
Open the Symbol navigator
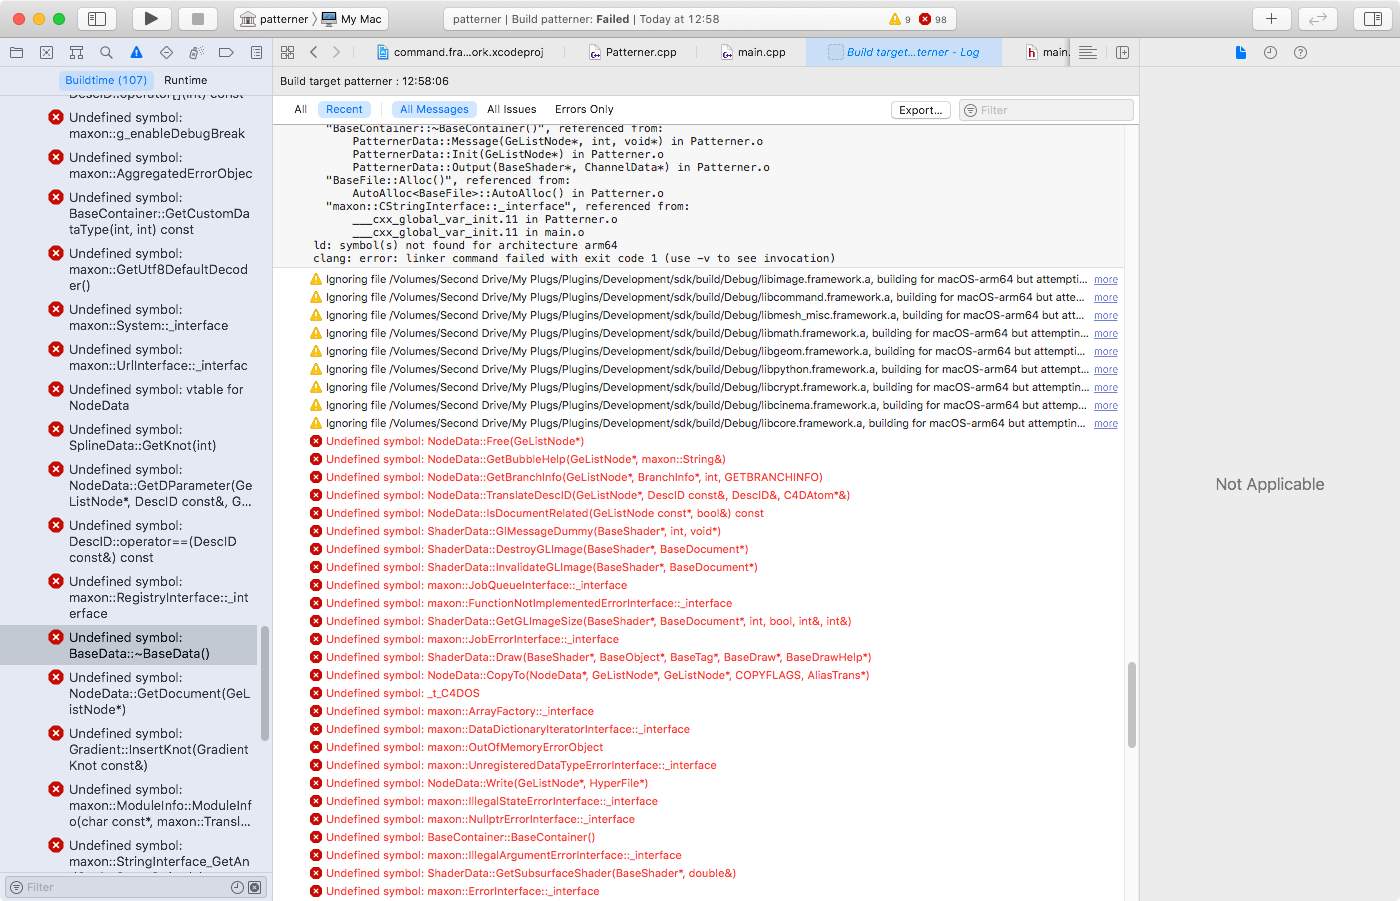(x=76, y=52)
